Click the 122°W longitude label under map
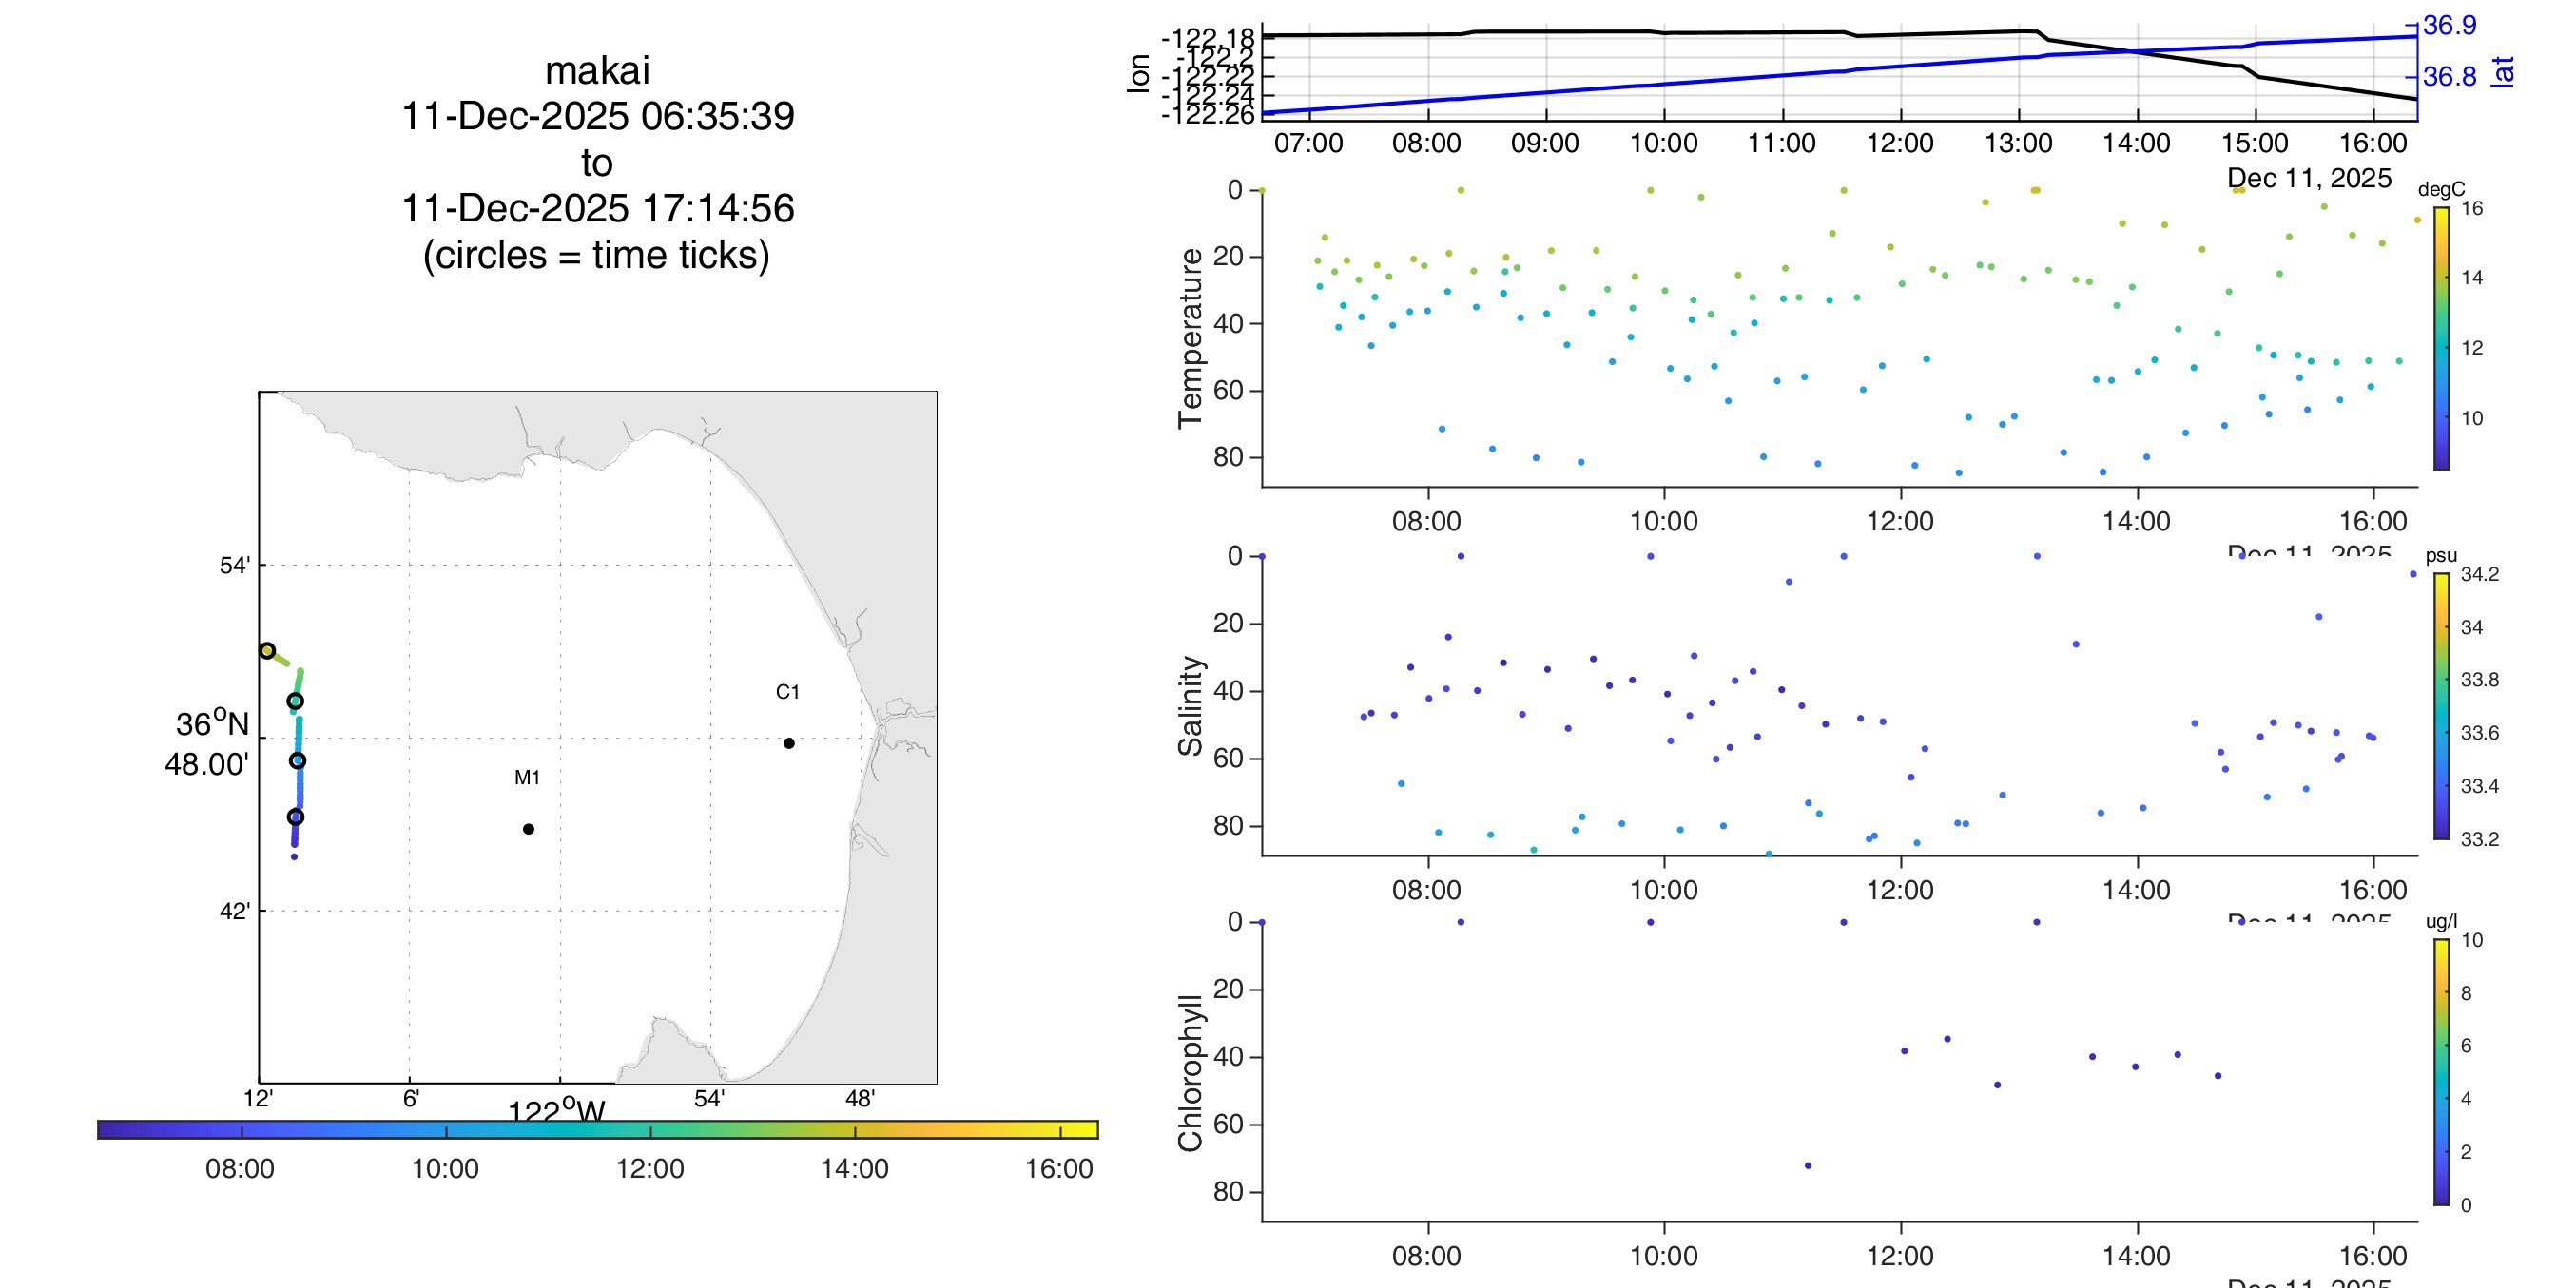The height and width of the screenshot is (1288, 2576). click(556, 1111)
